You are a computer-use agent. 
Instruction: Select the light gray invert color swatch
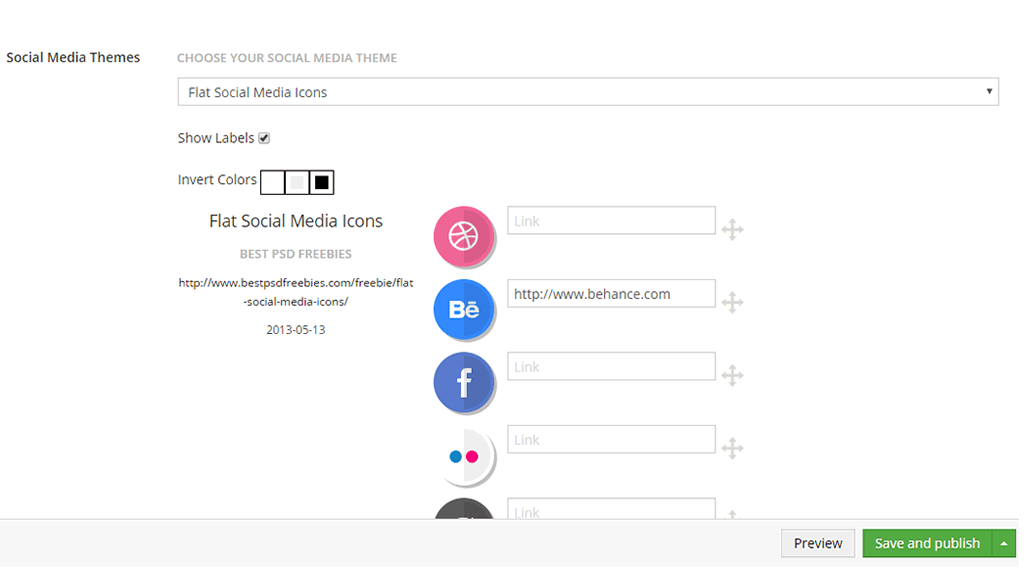tap(297, 182)
